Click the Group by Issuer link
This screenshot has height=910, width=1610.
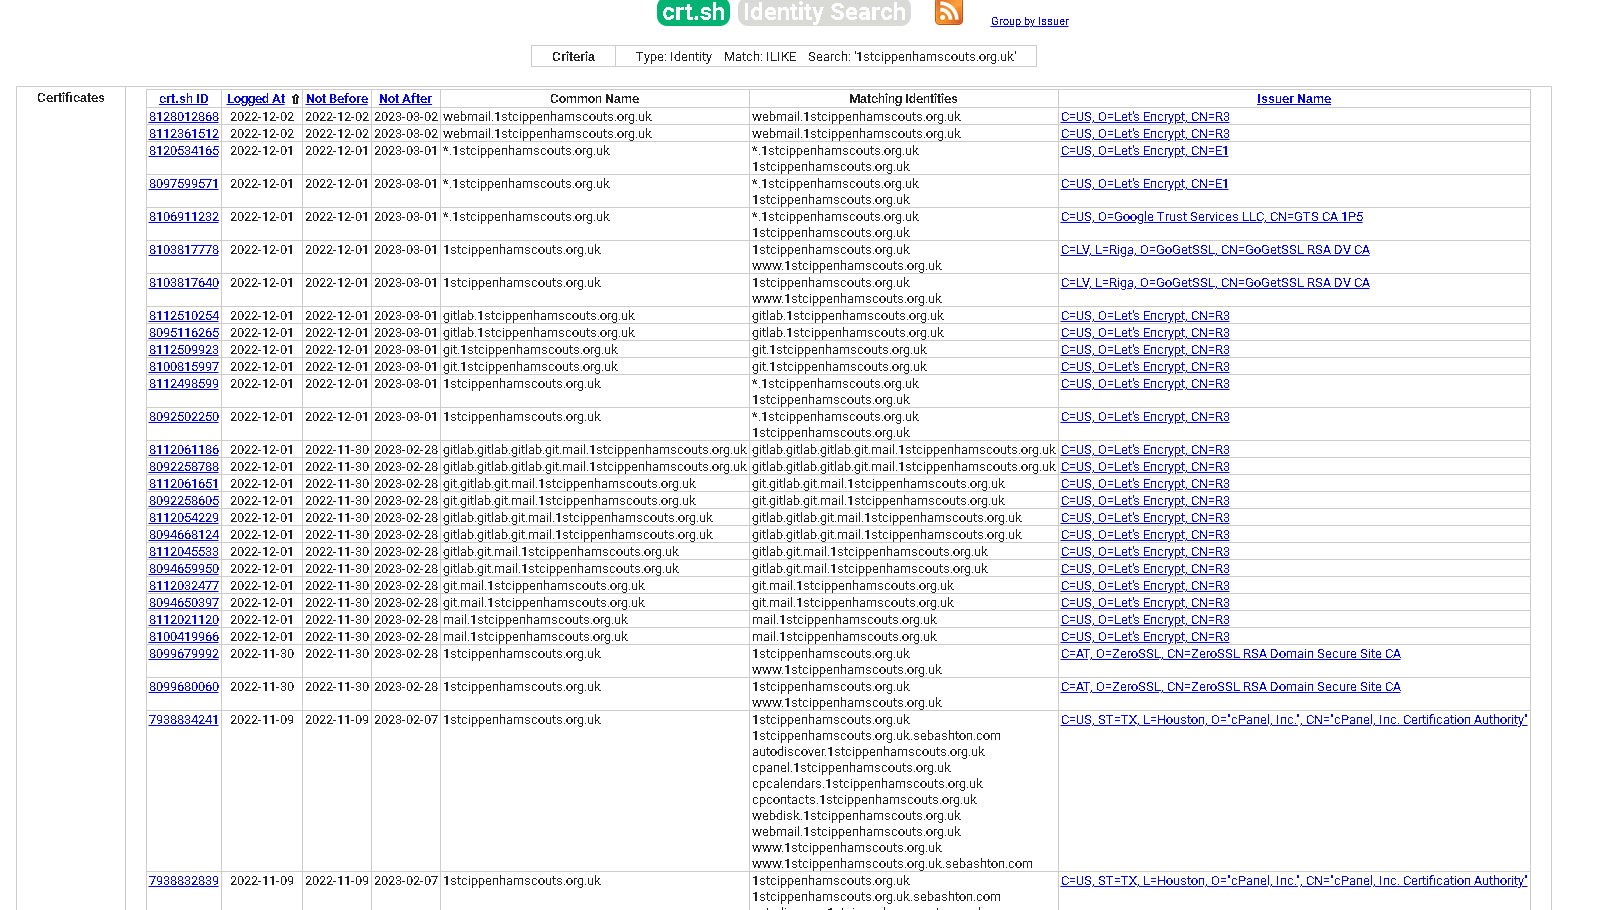pos(1029,21)
